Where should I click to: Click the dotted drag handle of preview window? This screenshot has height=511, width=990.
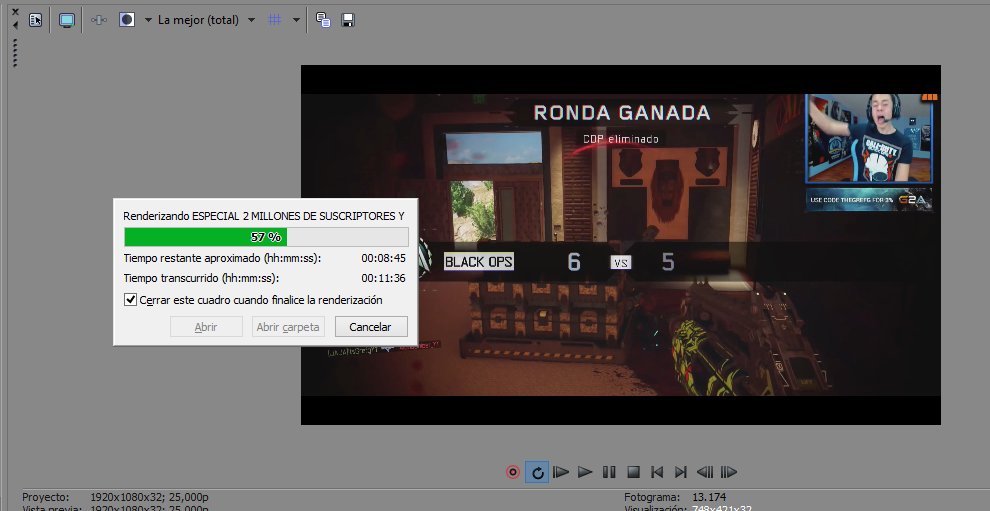(15, 52)
